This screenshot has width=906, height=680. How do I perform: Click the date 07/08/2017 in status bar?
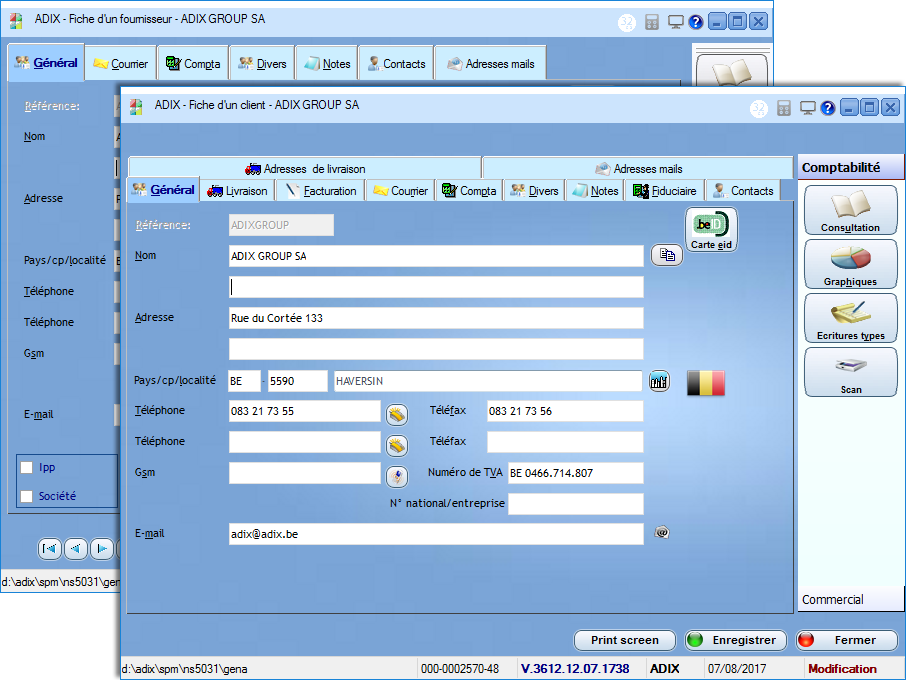click(x=737, y=668)
